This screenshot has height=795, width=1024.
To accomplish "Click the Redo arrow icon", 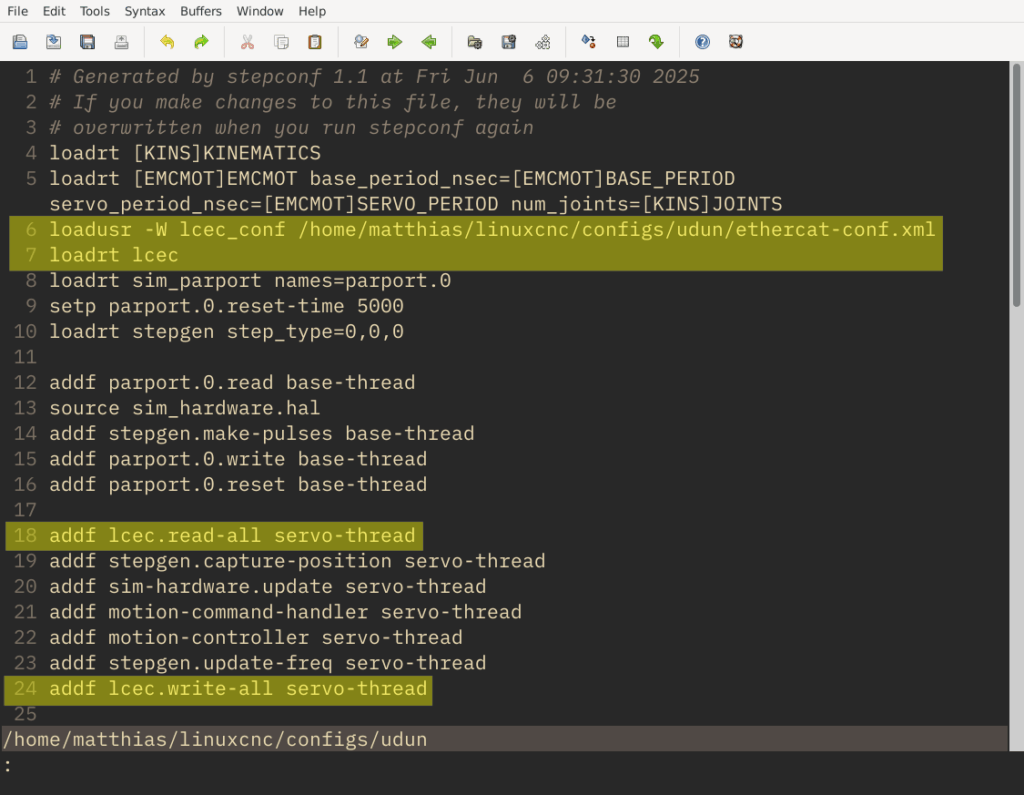I will 201,42.
